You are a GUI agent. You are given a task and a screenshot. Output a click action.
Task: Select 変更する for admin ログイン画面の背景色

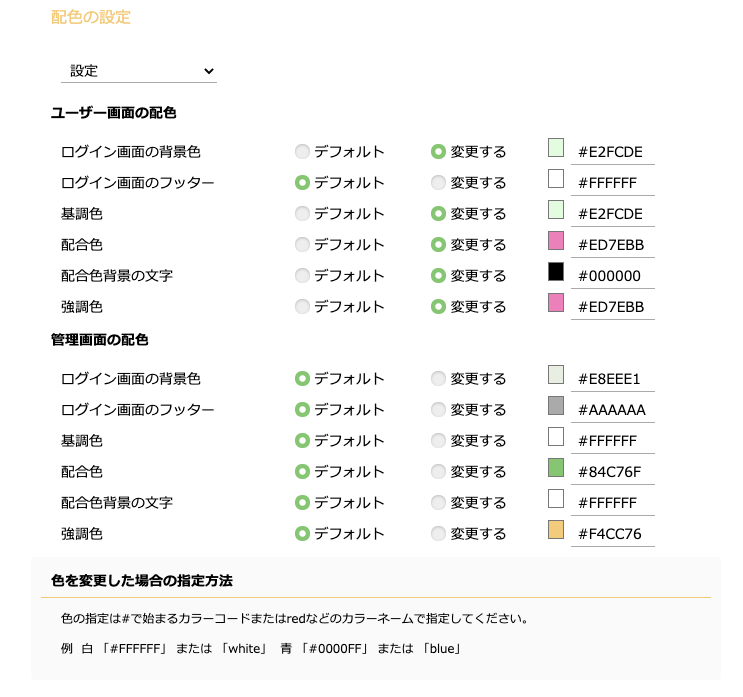point(438,379)
